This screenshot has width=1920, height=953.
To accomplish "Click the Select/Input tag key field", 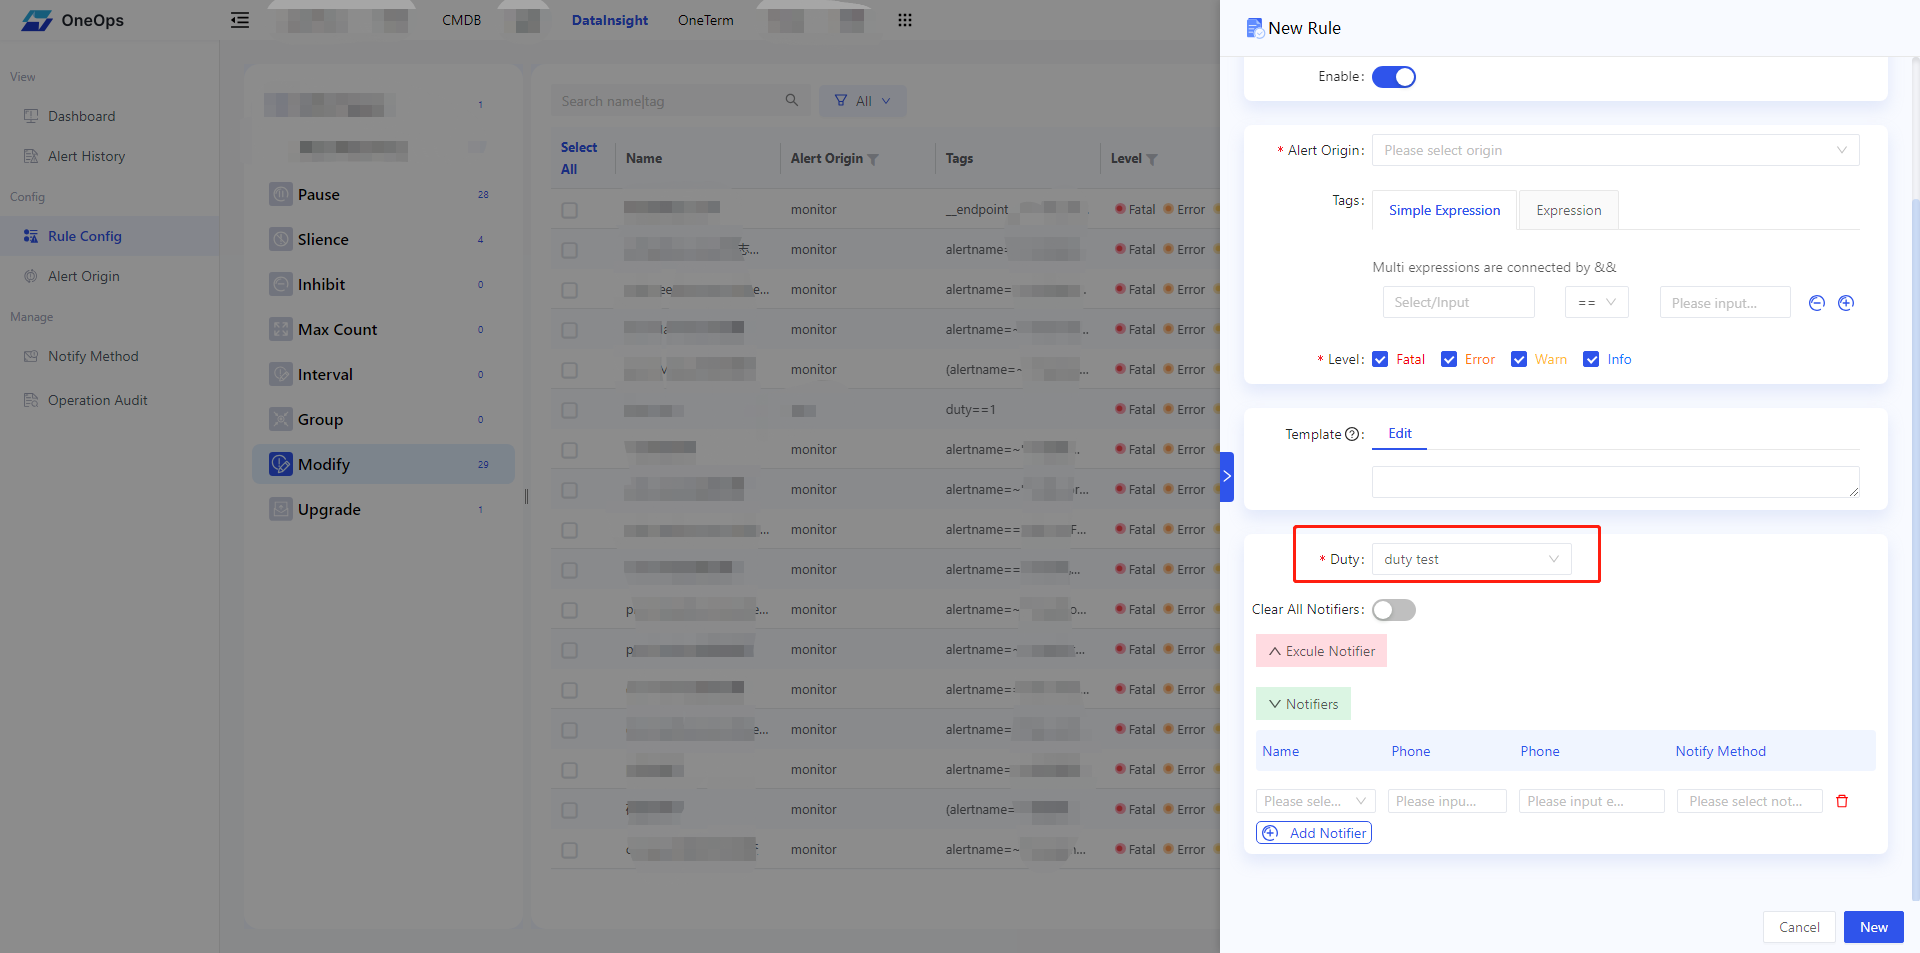I will tap(1458, 302).
